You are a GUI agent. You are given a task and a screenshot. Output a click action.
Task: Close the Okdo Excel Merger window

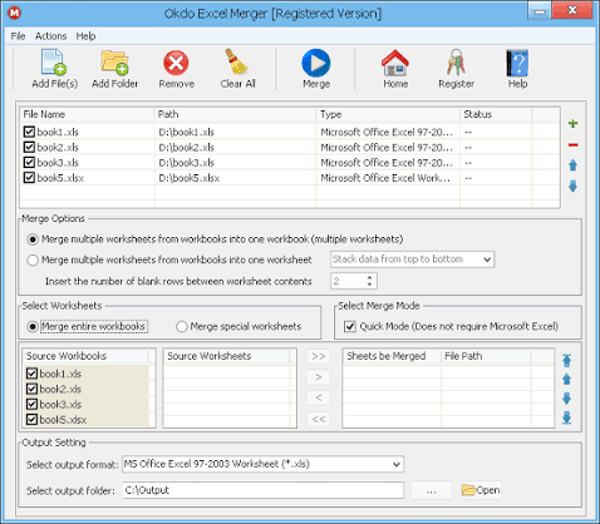[572, 10]
